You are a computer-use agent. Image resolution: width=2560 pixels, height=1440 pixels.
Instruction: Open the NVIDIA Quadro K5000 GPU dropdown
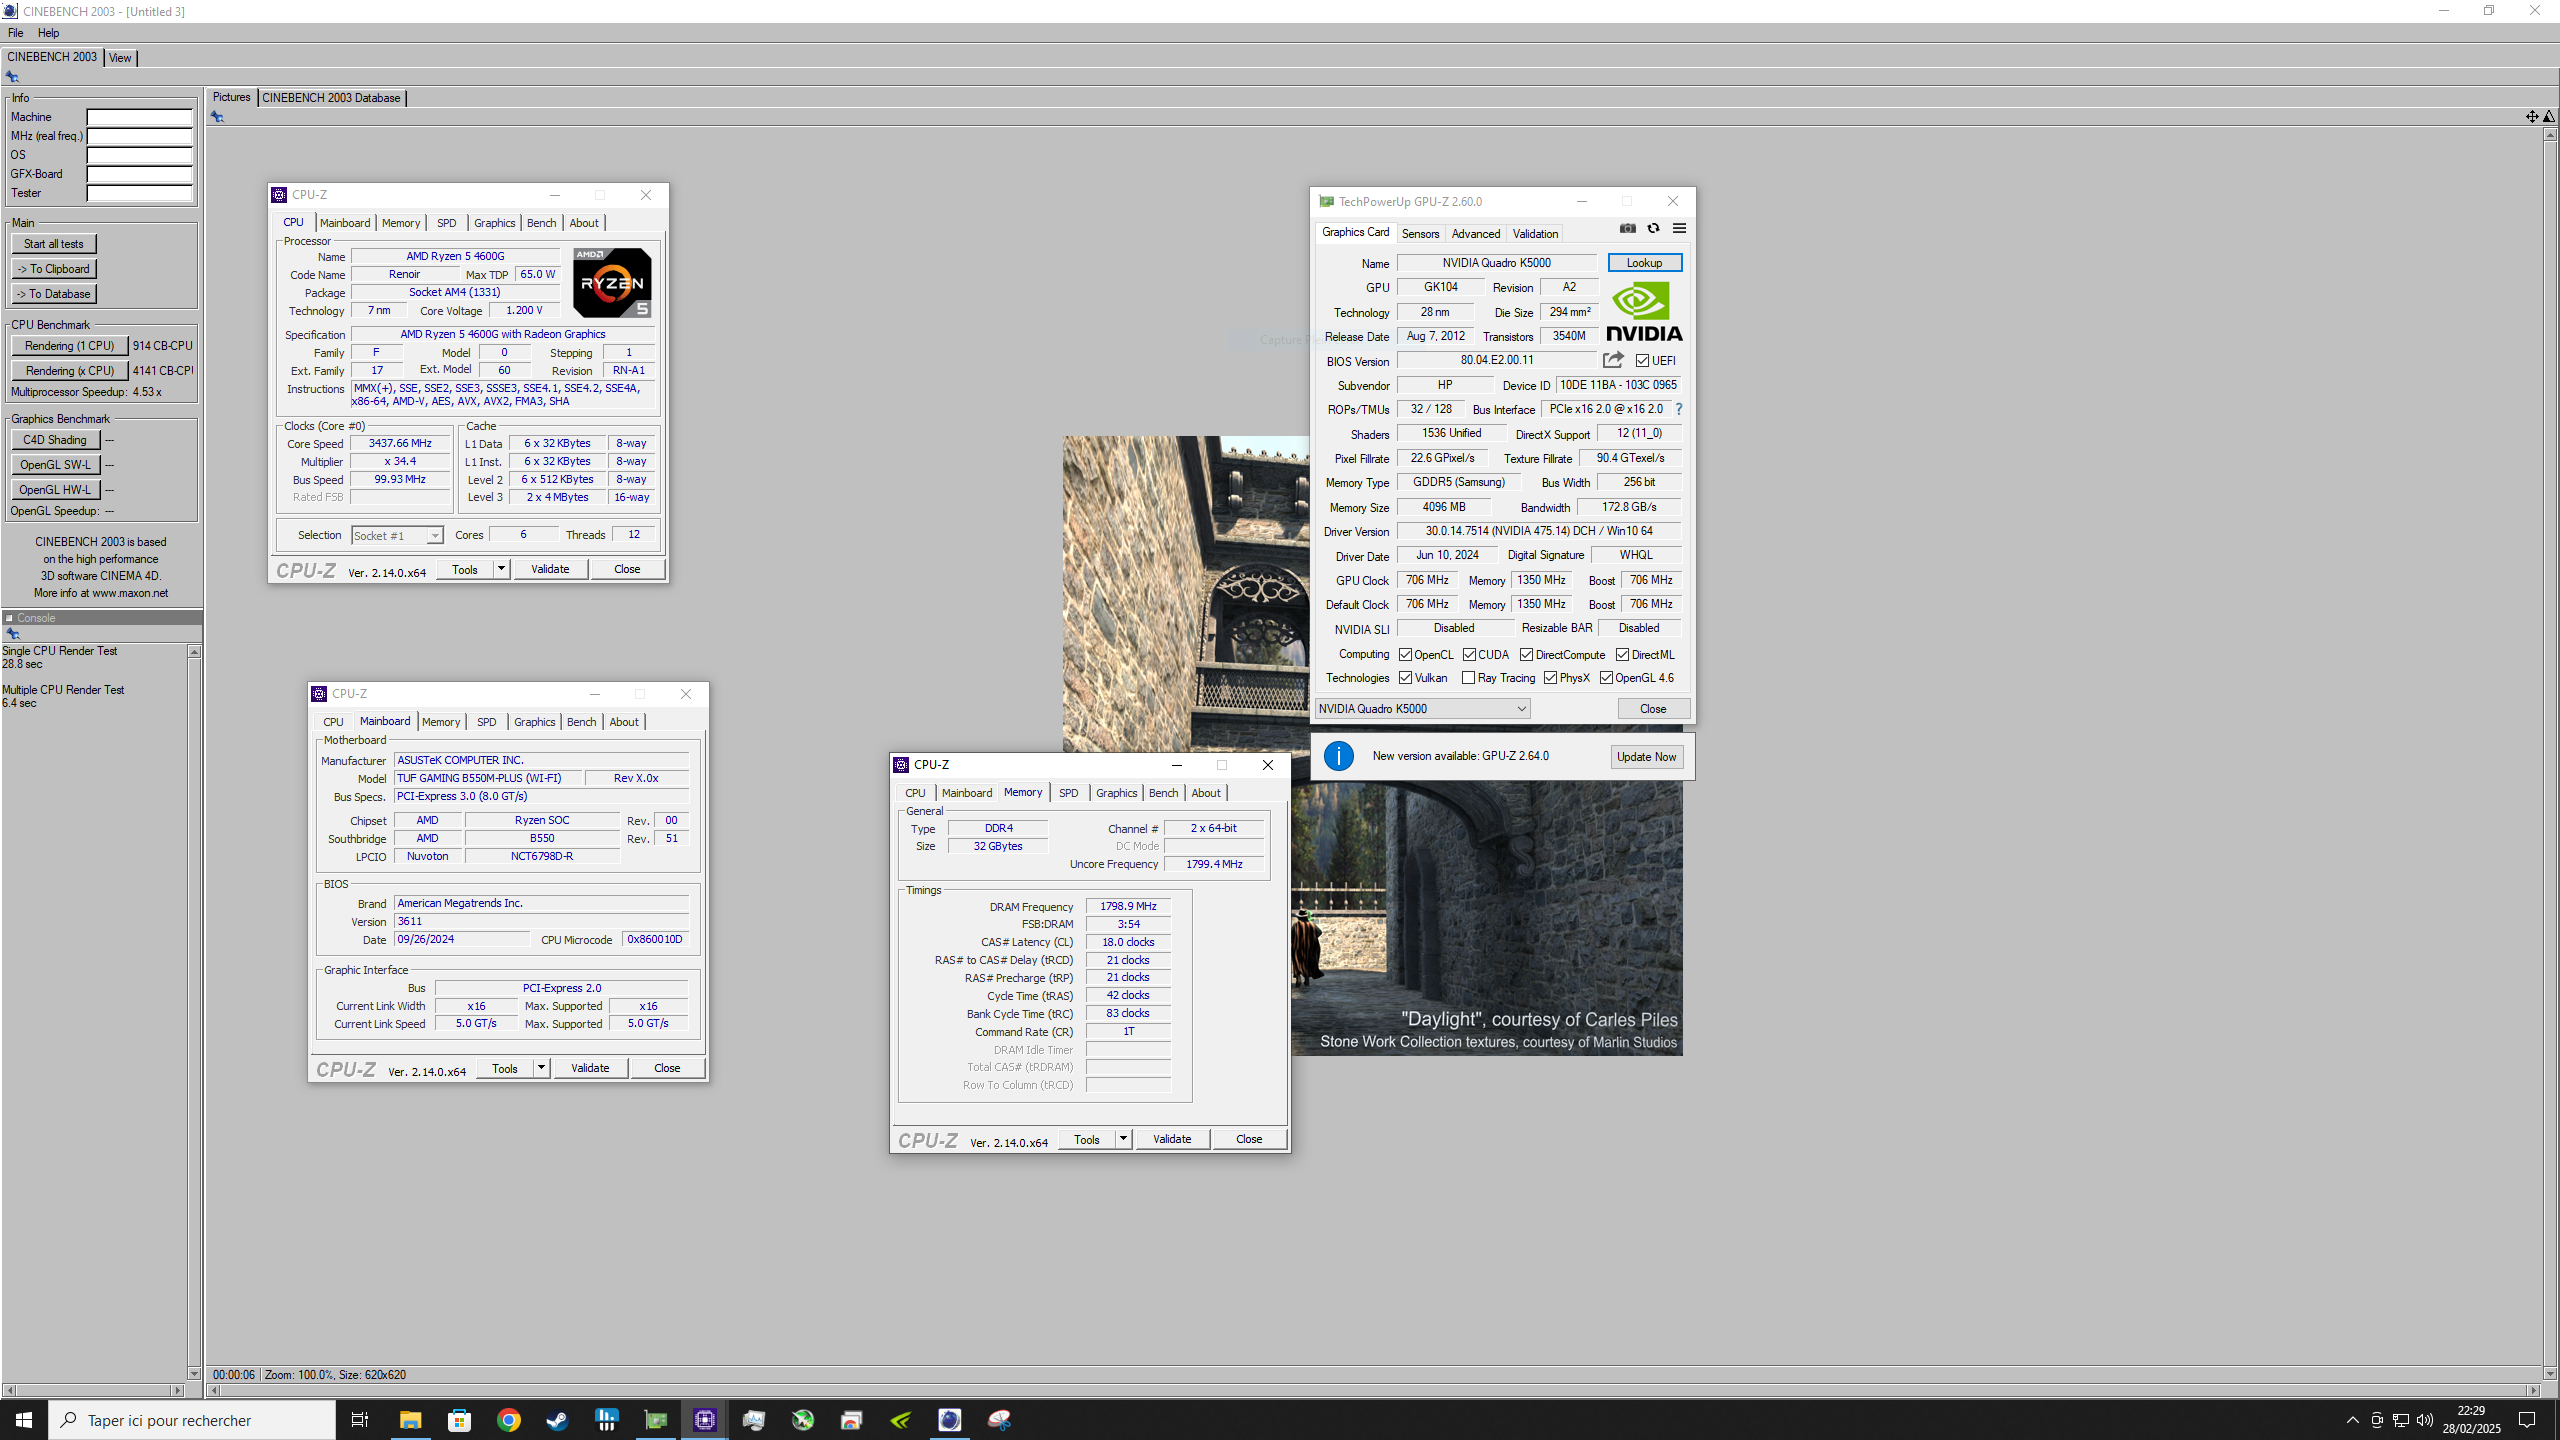point(1422,709)
